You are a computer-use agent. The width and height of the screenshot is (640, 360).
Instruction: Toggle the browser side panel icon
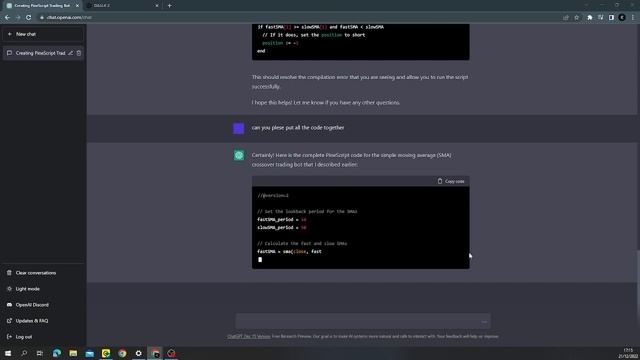point(611,17)
